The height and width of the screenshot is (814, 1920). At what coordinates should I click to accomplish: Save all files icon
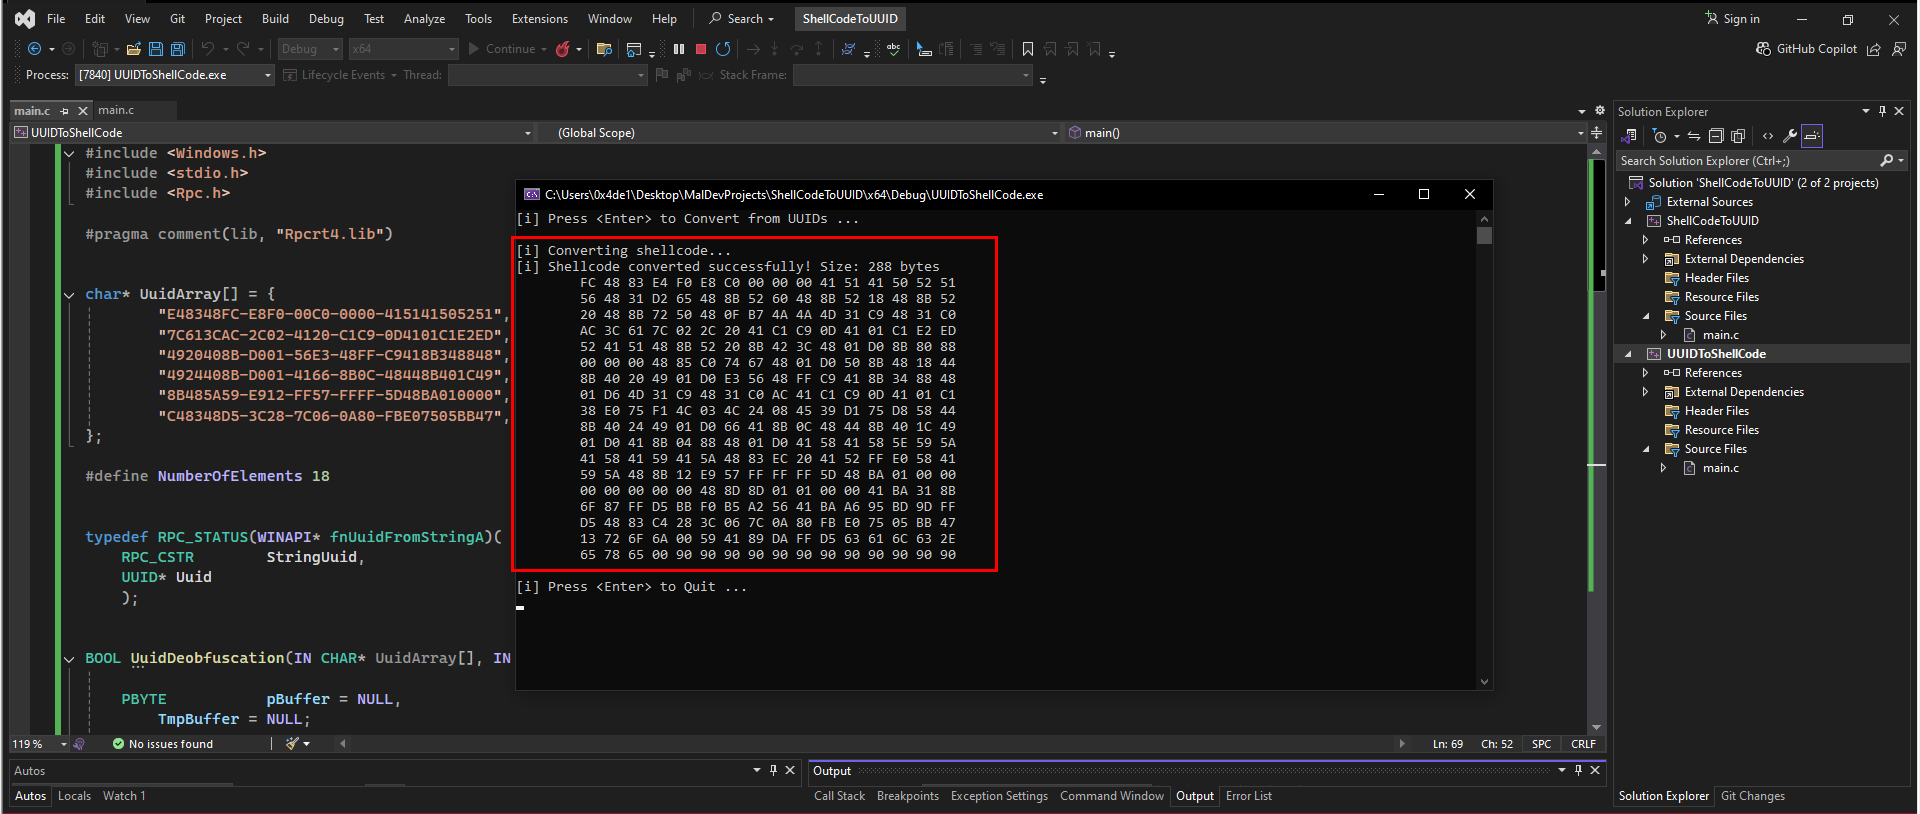click(178, 49)
